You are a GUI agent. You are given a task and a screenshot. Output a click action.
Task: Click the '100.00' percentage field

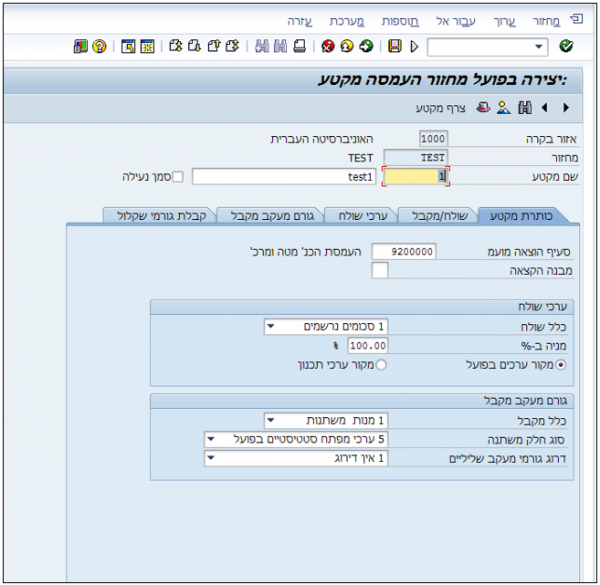coord(368,345)
